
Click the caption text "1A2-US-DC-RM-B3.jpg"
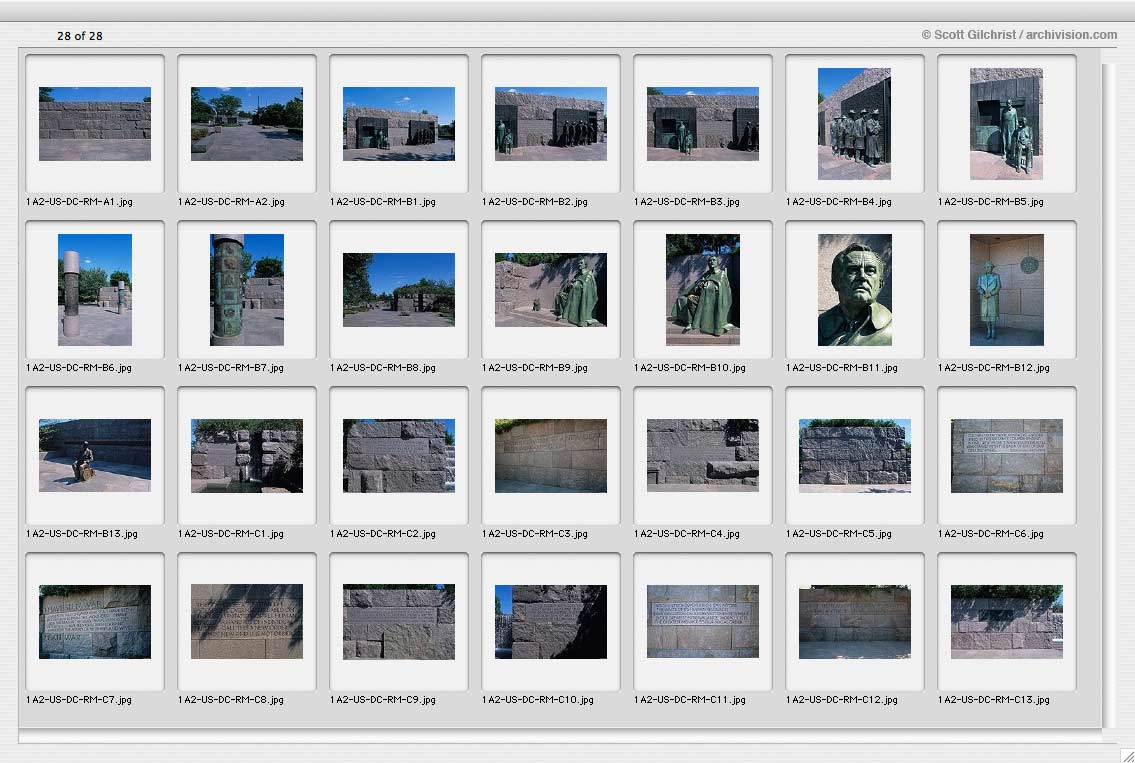pyautogui.click(x=687, y=202)
